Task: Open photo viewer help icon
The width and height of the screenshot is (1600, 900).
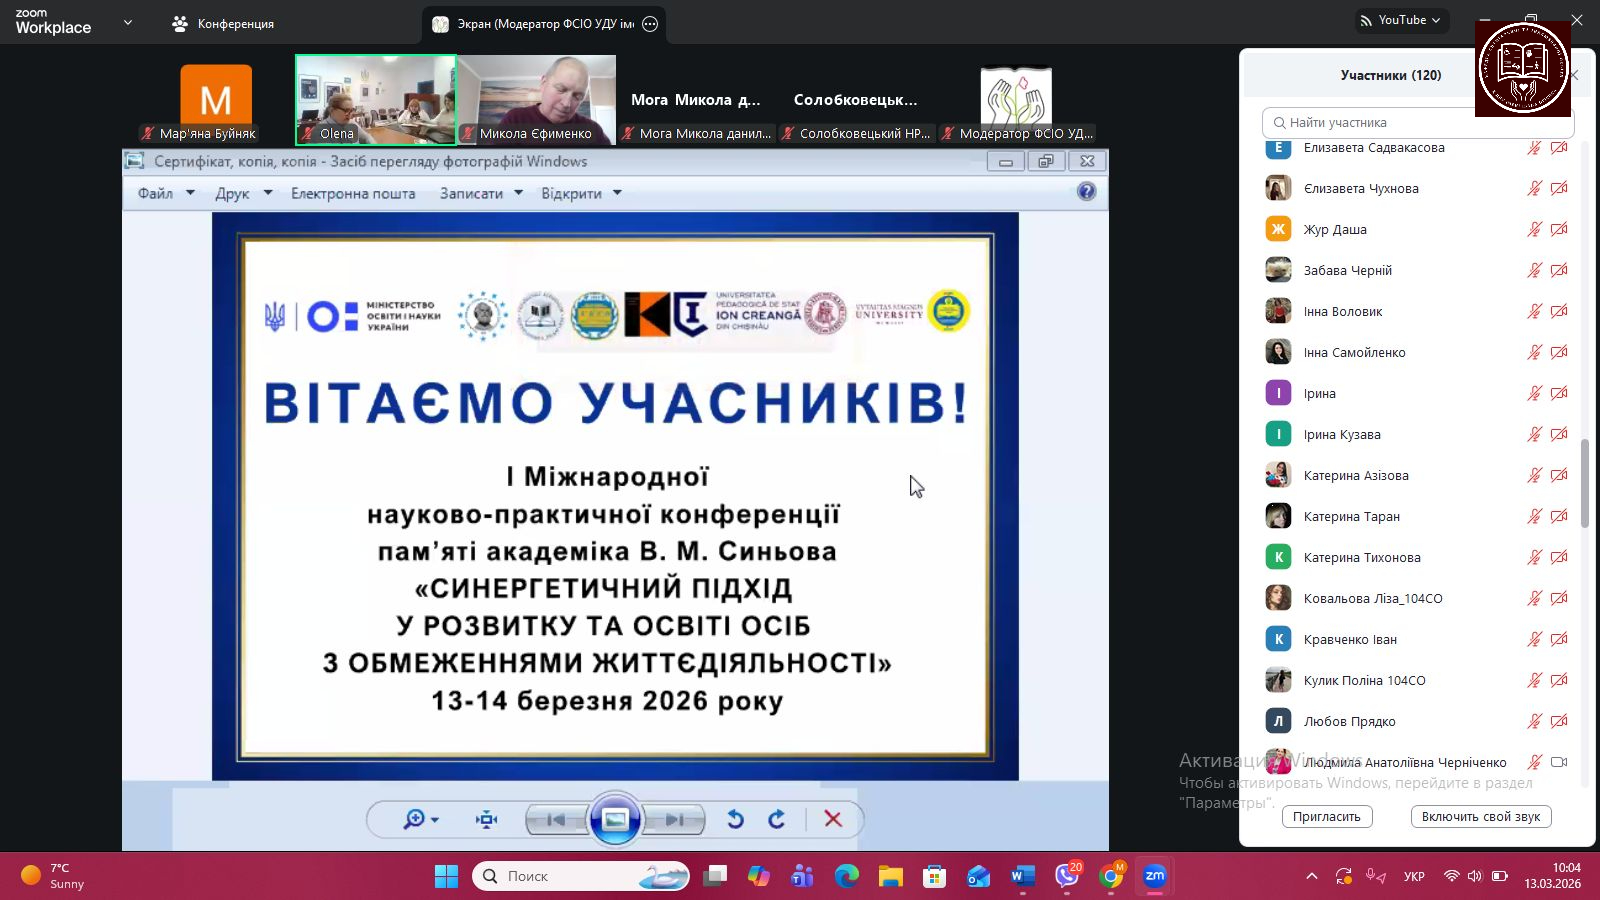Action: point(1086,192)
